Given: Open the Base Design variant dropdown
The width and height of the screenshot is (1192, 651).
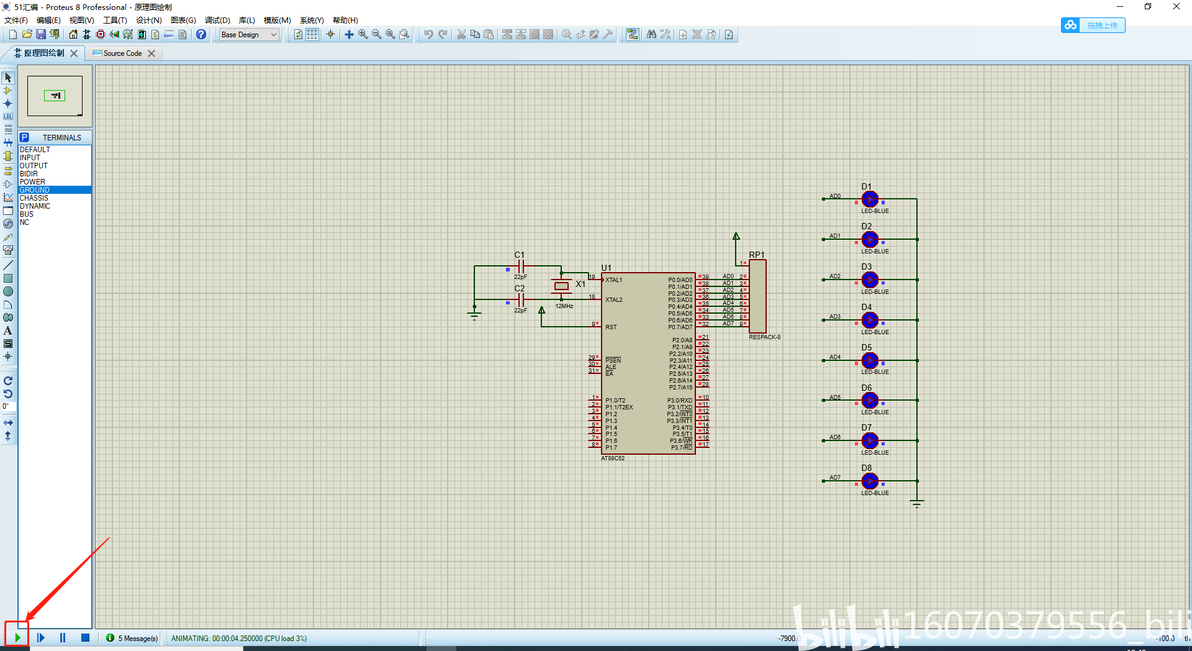Looking at the screenshot, I should [249, 35].
